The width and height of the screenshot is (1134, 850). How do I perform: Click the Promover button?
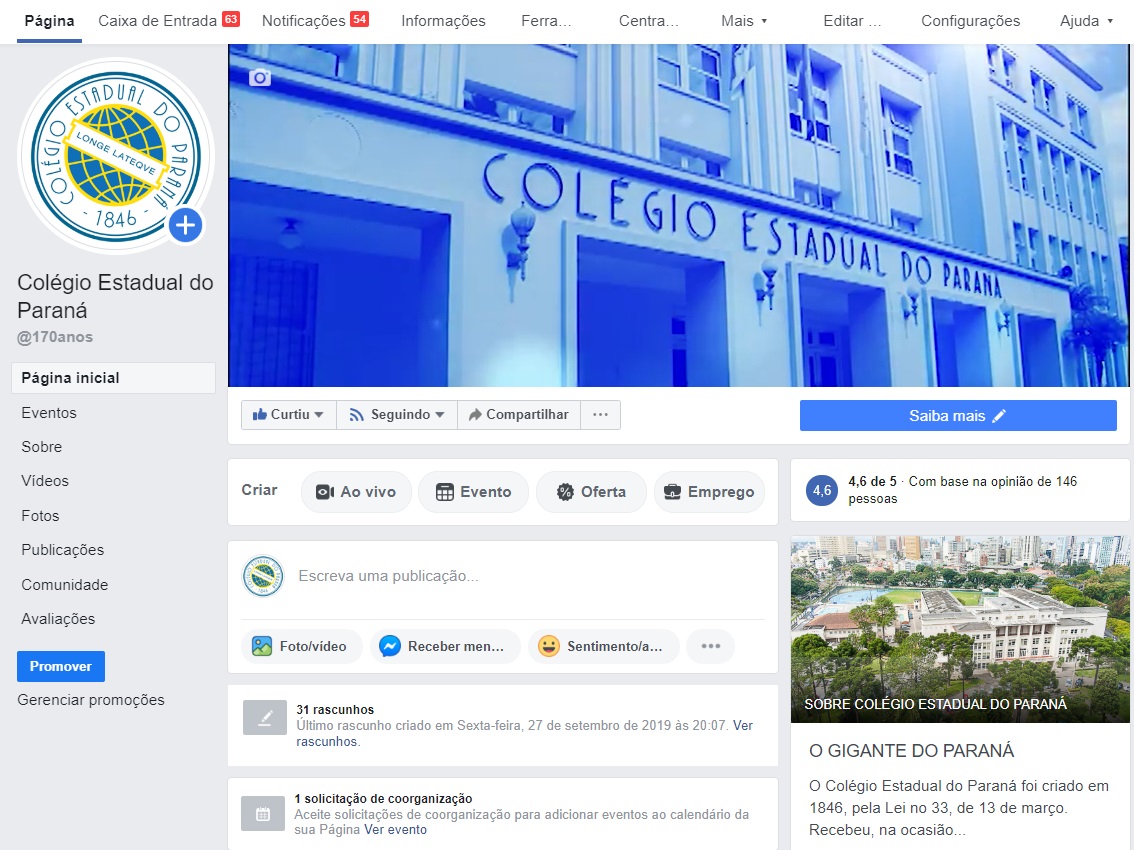[61, 666]
